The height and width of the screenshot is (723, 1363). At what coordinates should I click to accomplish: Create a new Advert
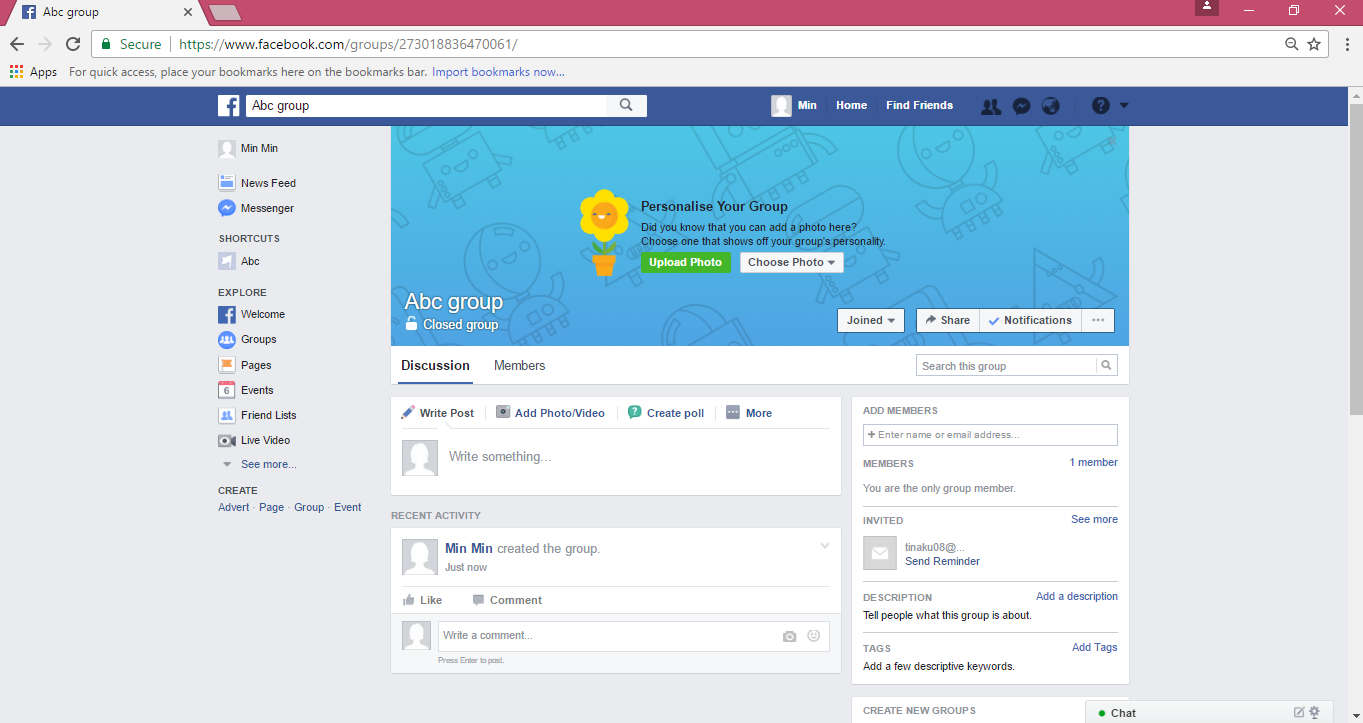(x=234, y=507)
